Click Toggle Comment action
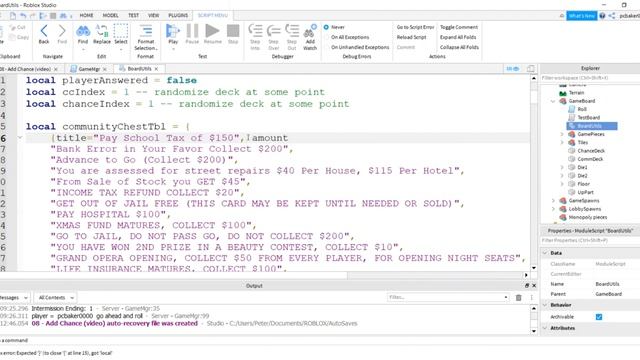 click(x=459, y=27)
